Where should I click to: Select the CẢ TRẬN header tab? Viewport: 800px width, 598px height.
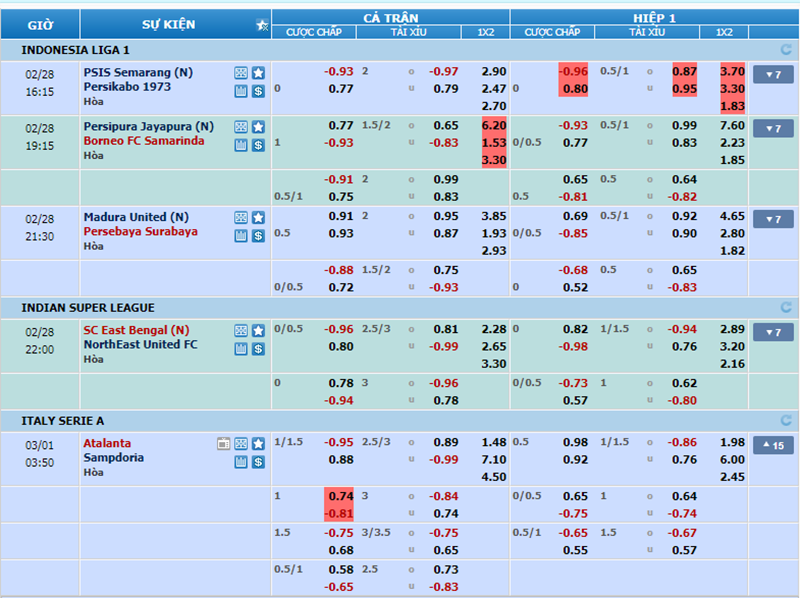tap(390, 18)
